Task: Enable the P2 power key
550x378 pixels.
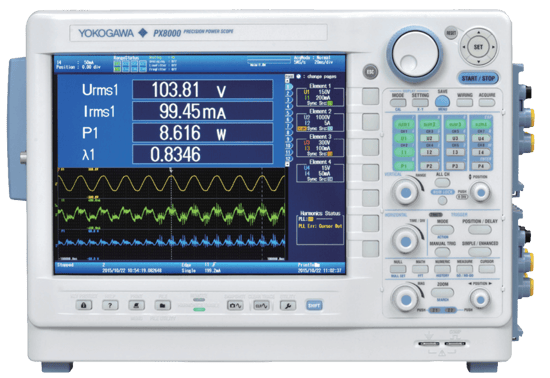Action: 429,166
